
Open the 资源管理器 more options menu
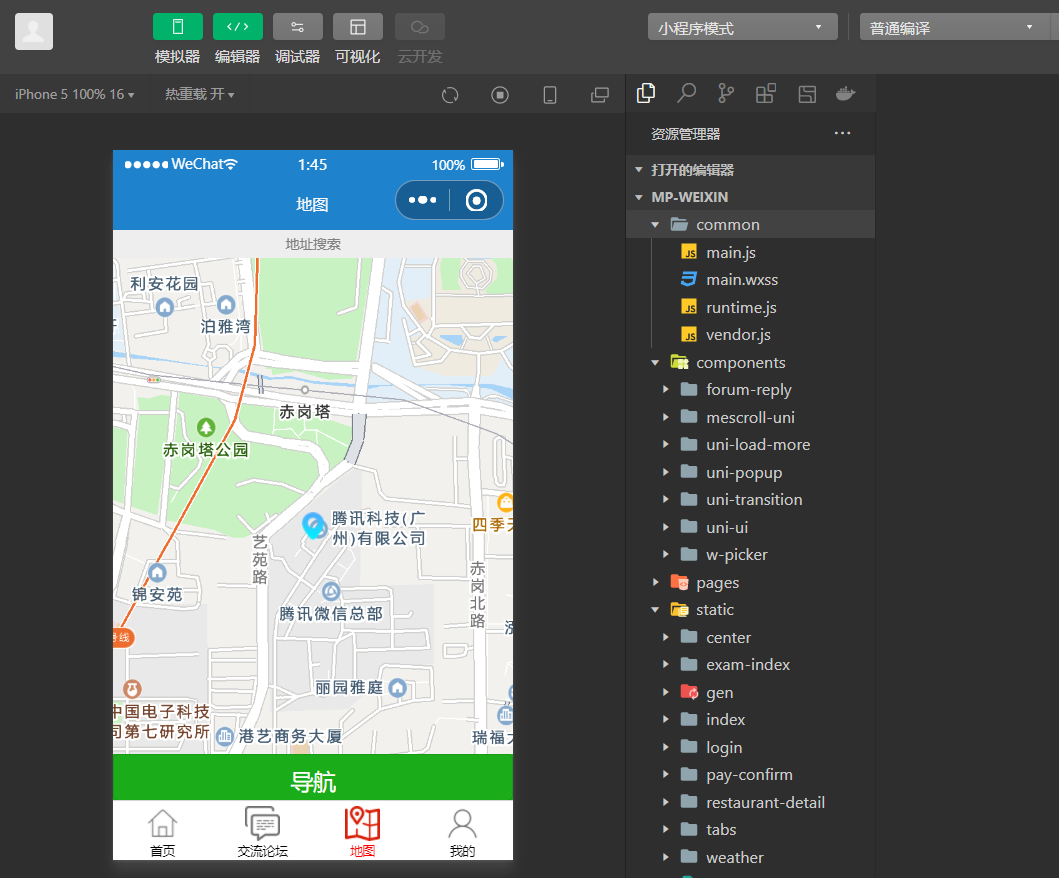pyautogui.click(x=842, y=133)
